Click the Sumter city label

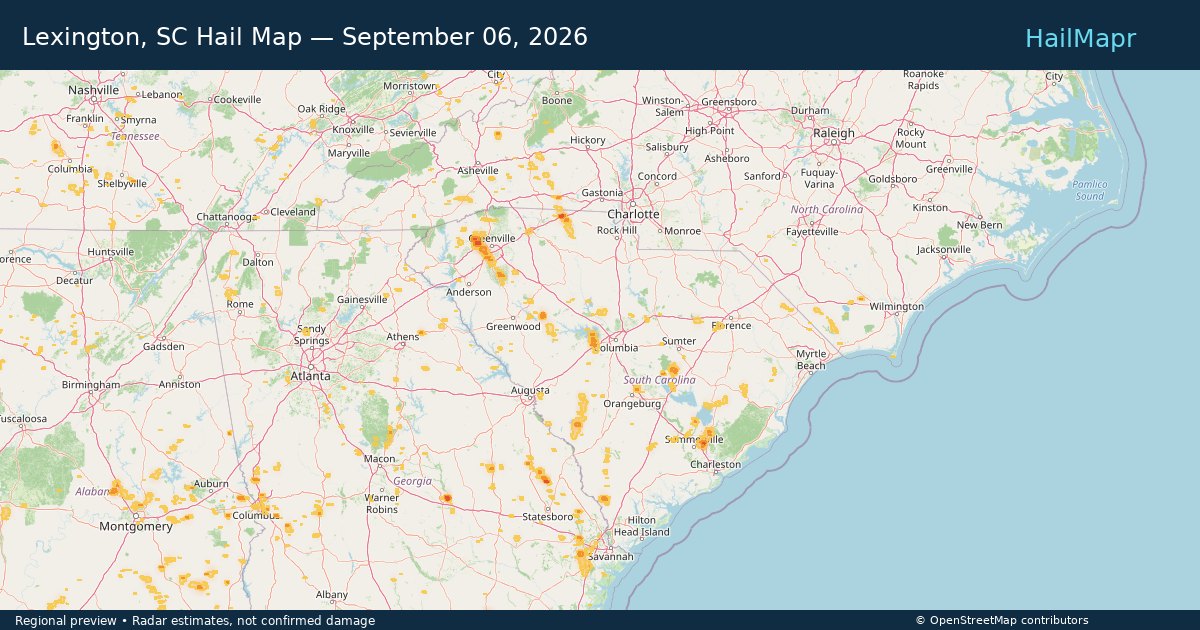(679, 342)
